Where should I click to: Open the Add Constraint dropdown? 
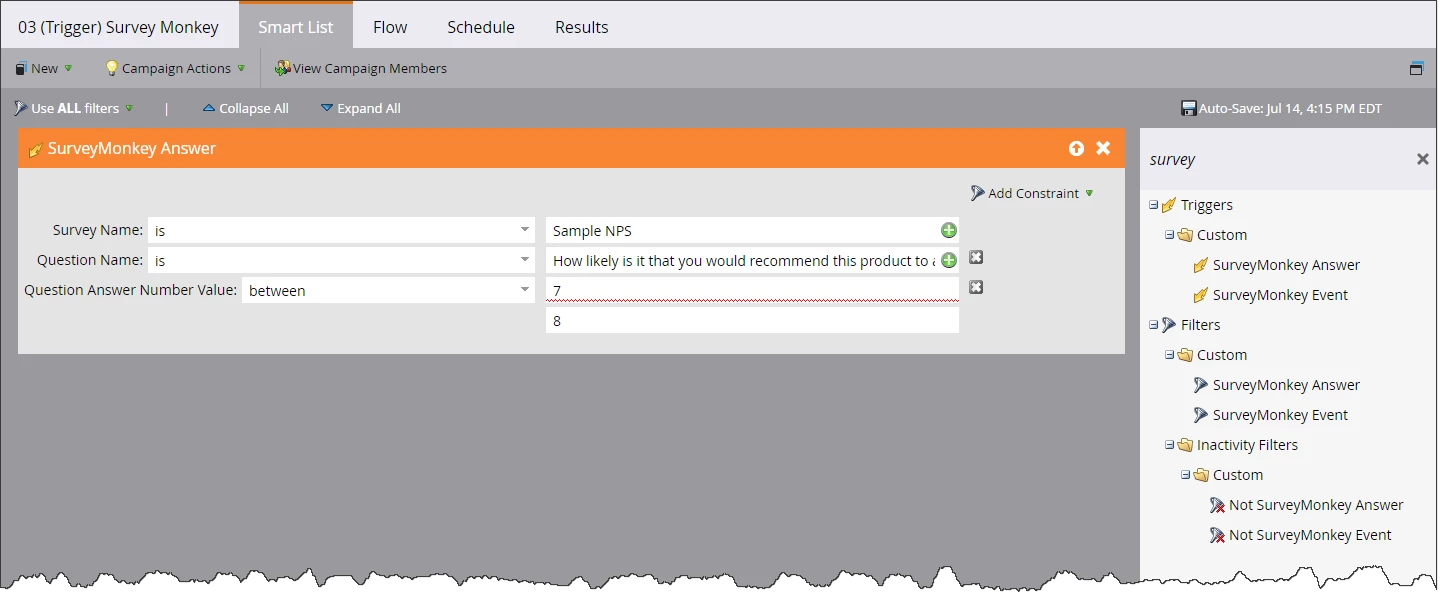click(1032, 193)
